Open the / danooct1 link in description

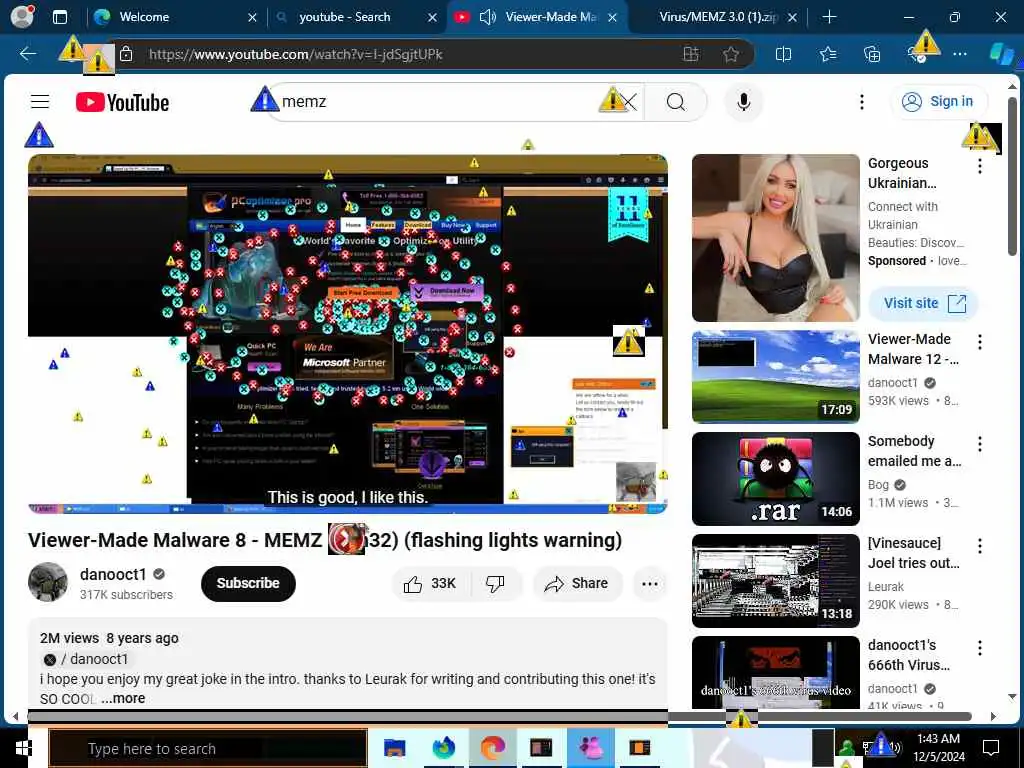(86, 659)
